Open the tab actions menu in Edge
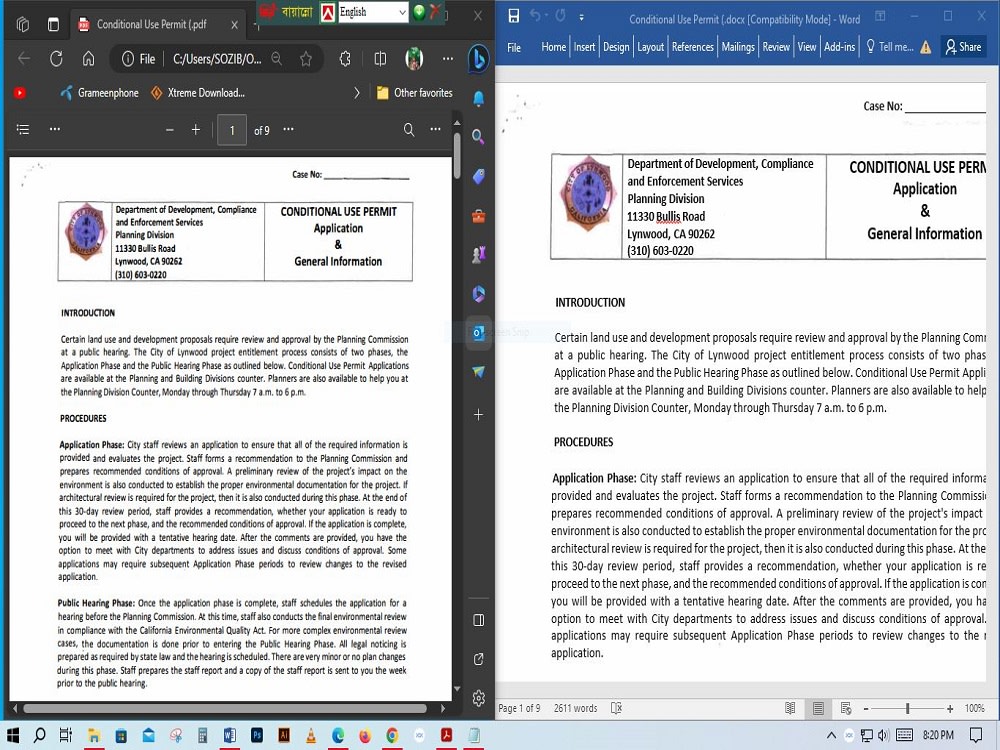Viewport: 1000px width, 750px height. click(x=54, y=24)
